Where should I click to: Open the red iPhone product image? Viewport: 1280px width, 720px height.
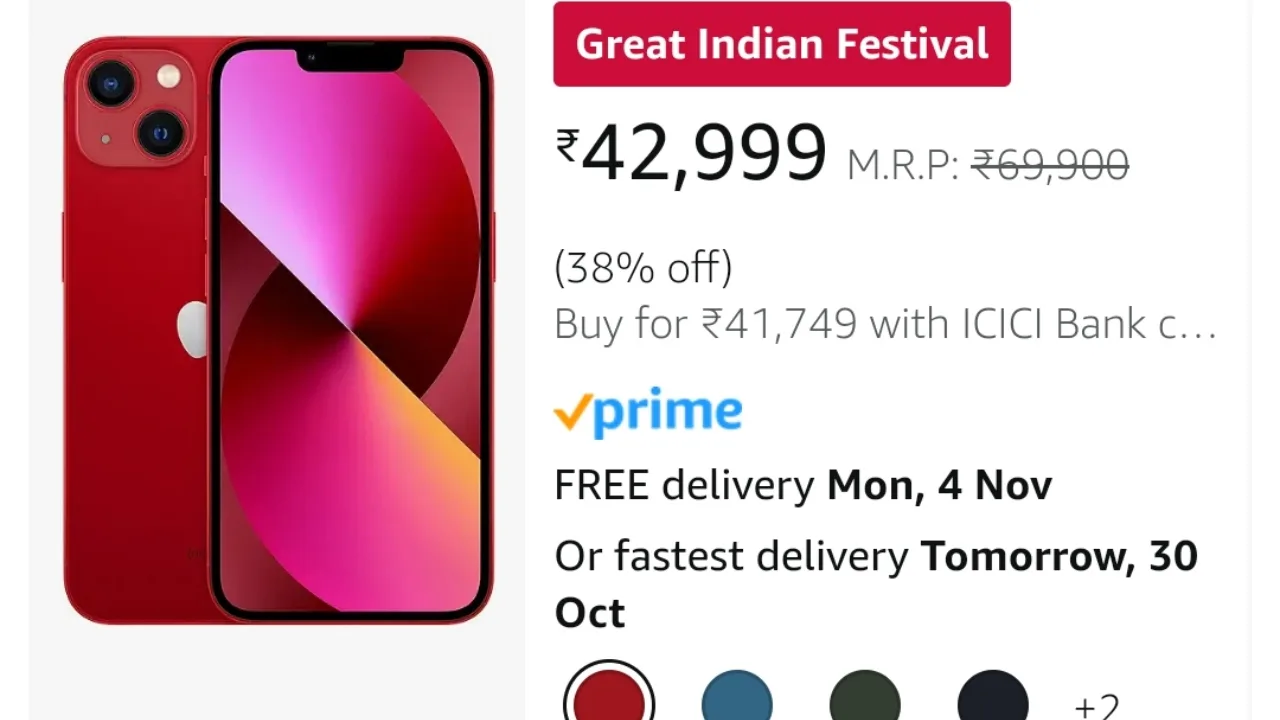278,330
